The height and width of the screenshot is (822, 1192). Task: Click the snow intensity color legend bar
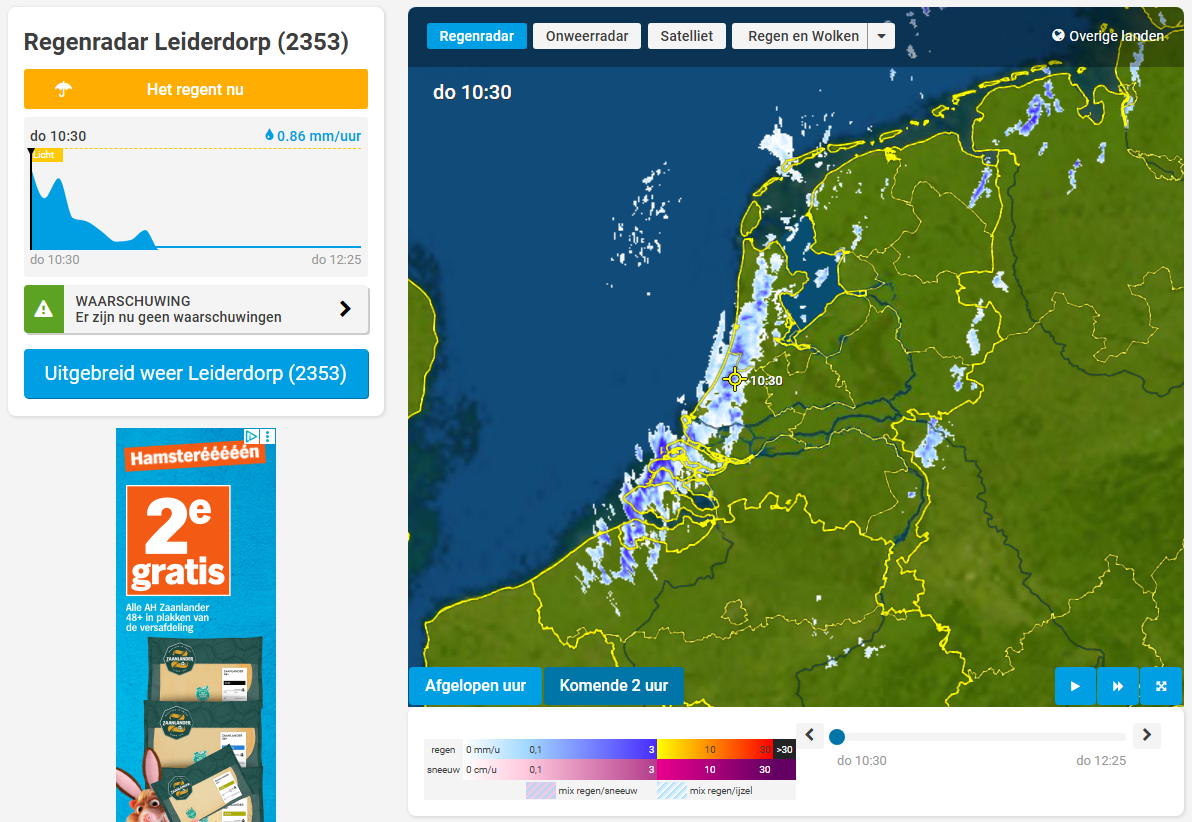coord(631,770)
